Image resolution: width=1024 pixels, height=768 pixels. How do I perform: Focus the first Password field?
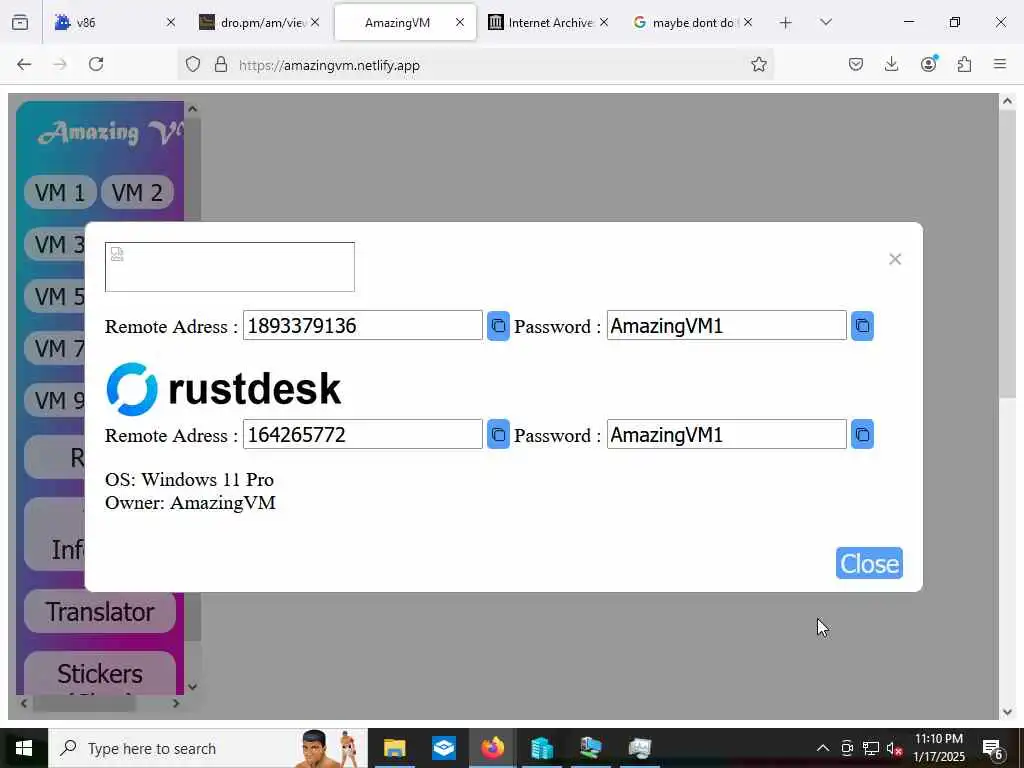726,325
